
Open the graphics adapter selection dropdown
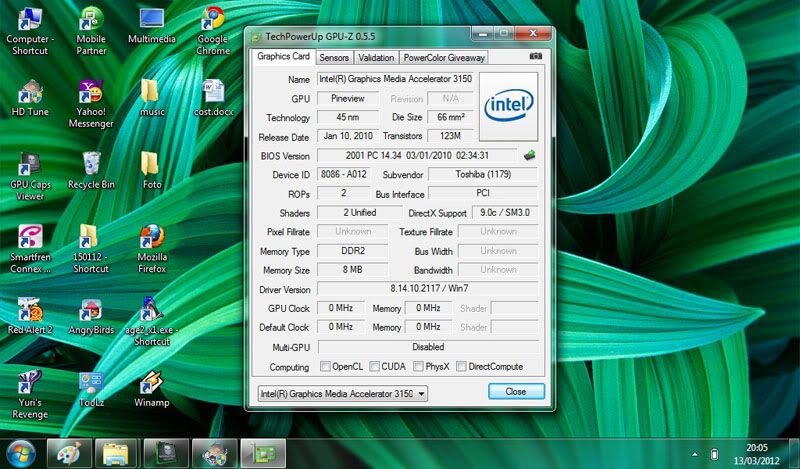pos(343,393)
